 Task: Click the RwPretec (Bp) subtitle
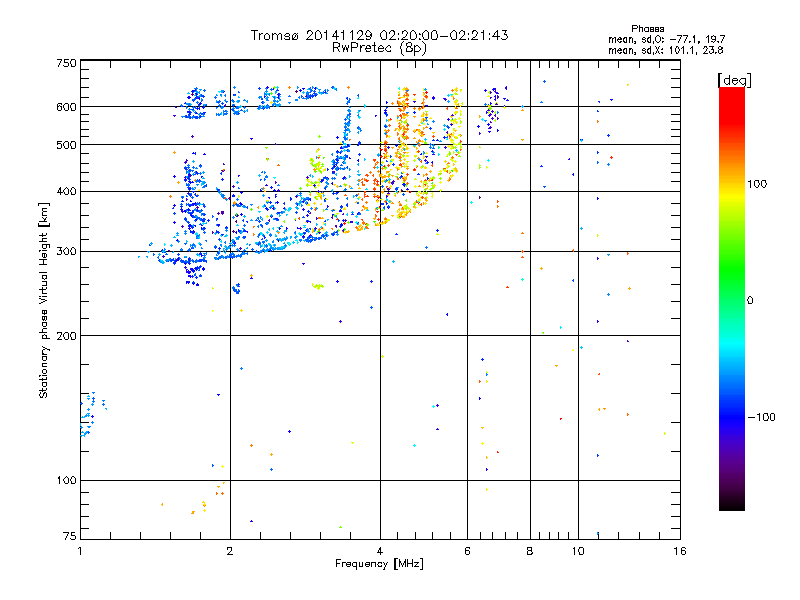(x=379, y=47)
